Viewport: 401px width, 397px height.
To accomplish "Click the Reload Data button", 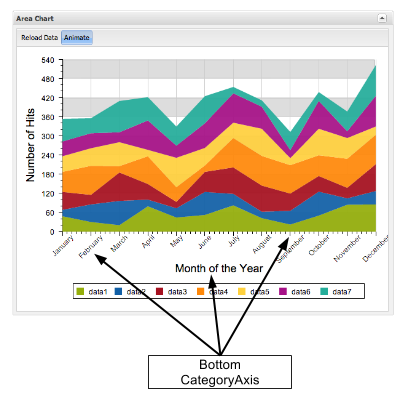I will click(39, 38).
